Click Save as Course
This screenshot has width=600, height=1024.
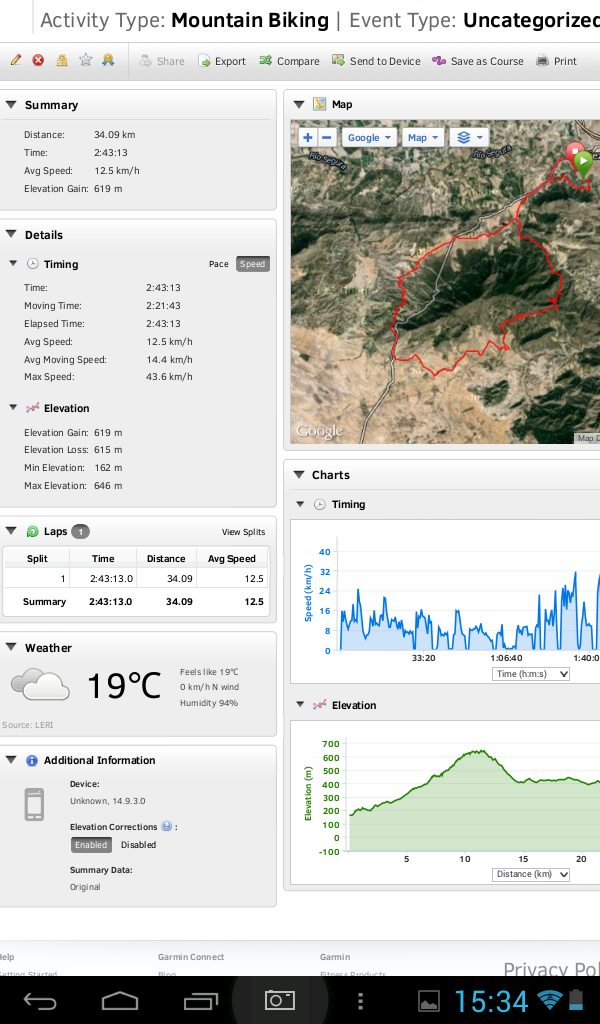[478, 61]
